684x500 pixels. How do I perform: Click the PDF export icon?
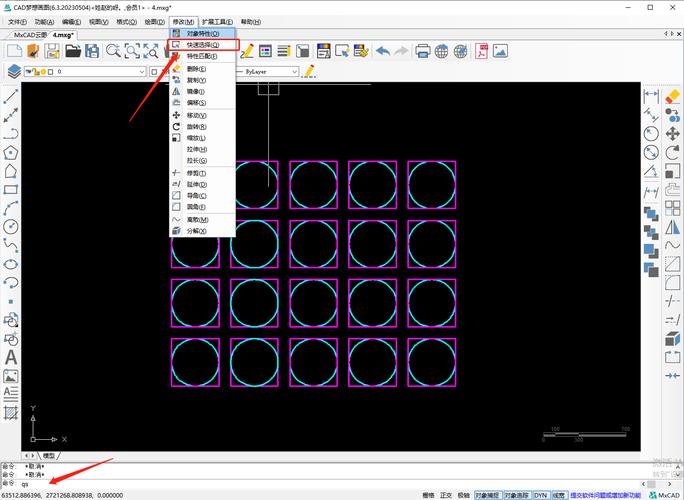click(482, 51)
